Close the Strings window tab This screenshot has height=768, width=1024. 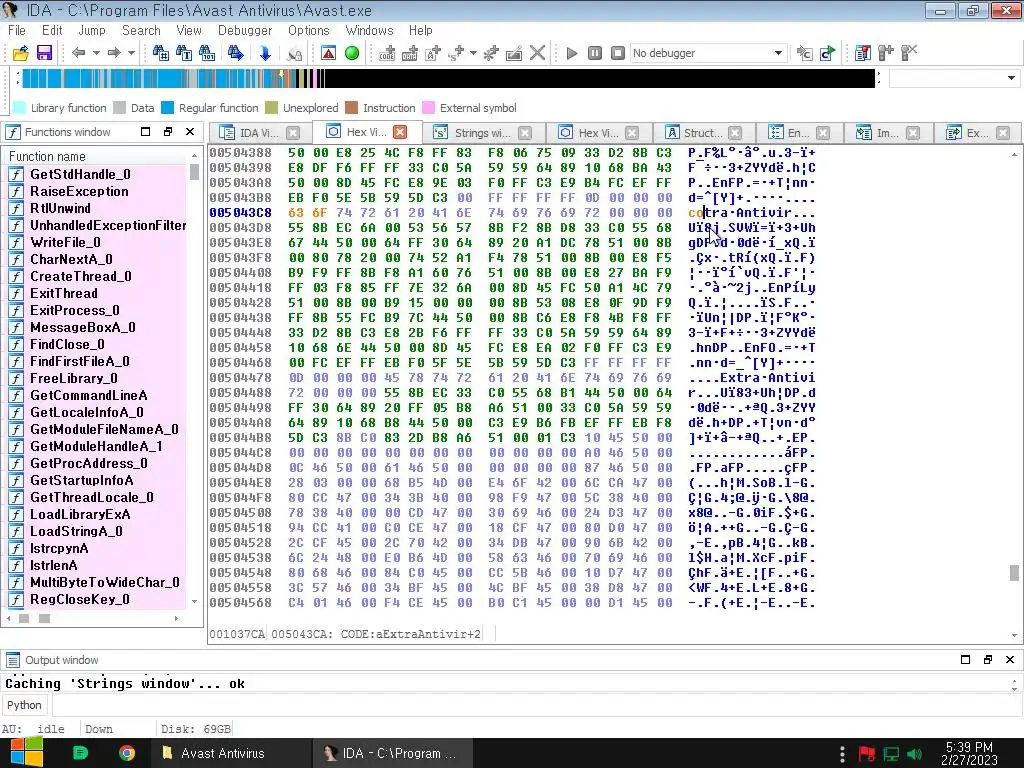(x=525, y=133)
